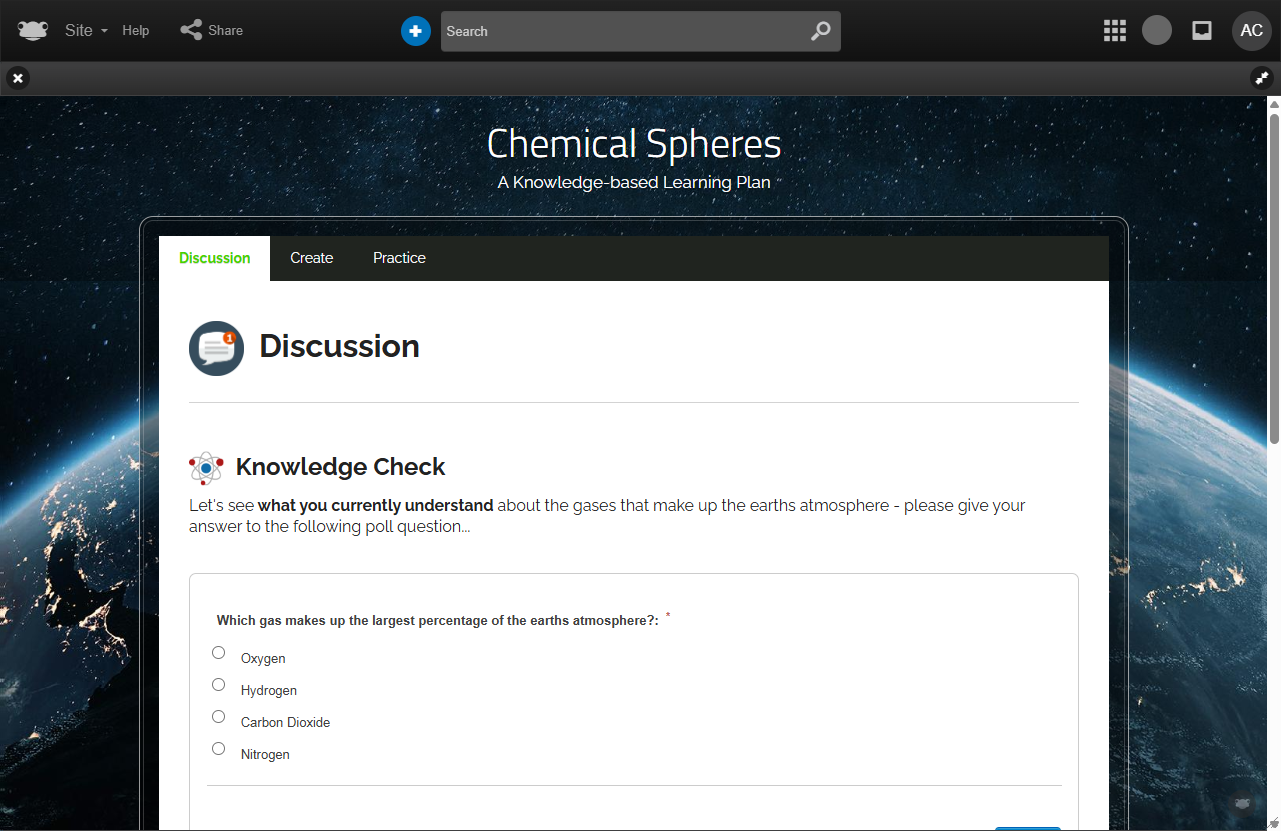Click the search magnifier icon

pos(820,31)
